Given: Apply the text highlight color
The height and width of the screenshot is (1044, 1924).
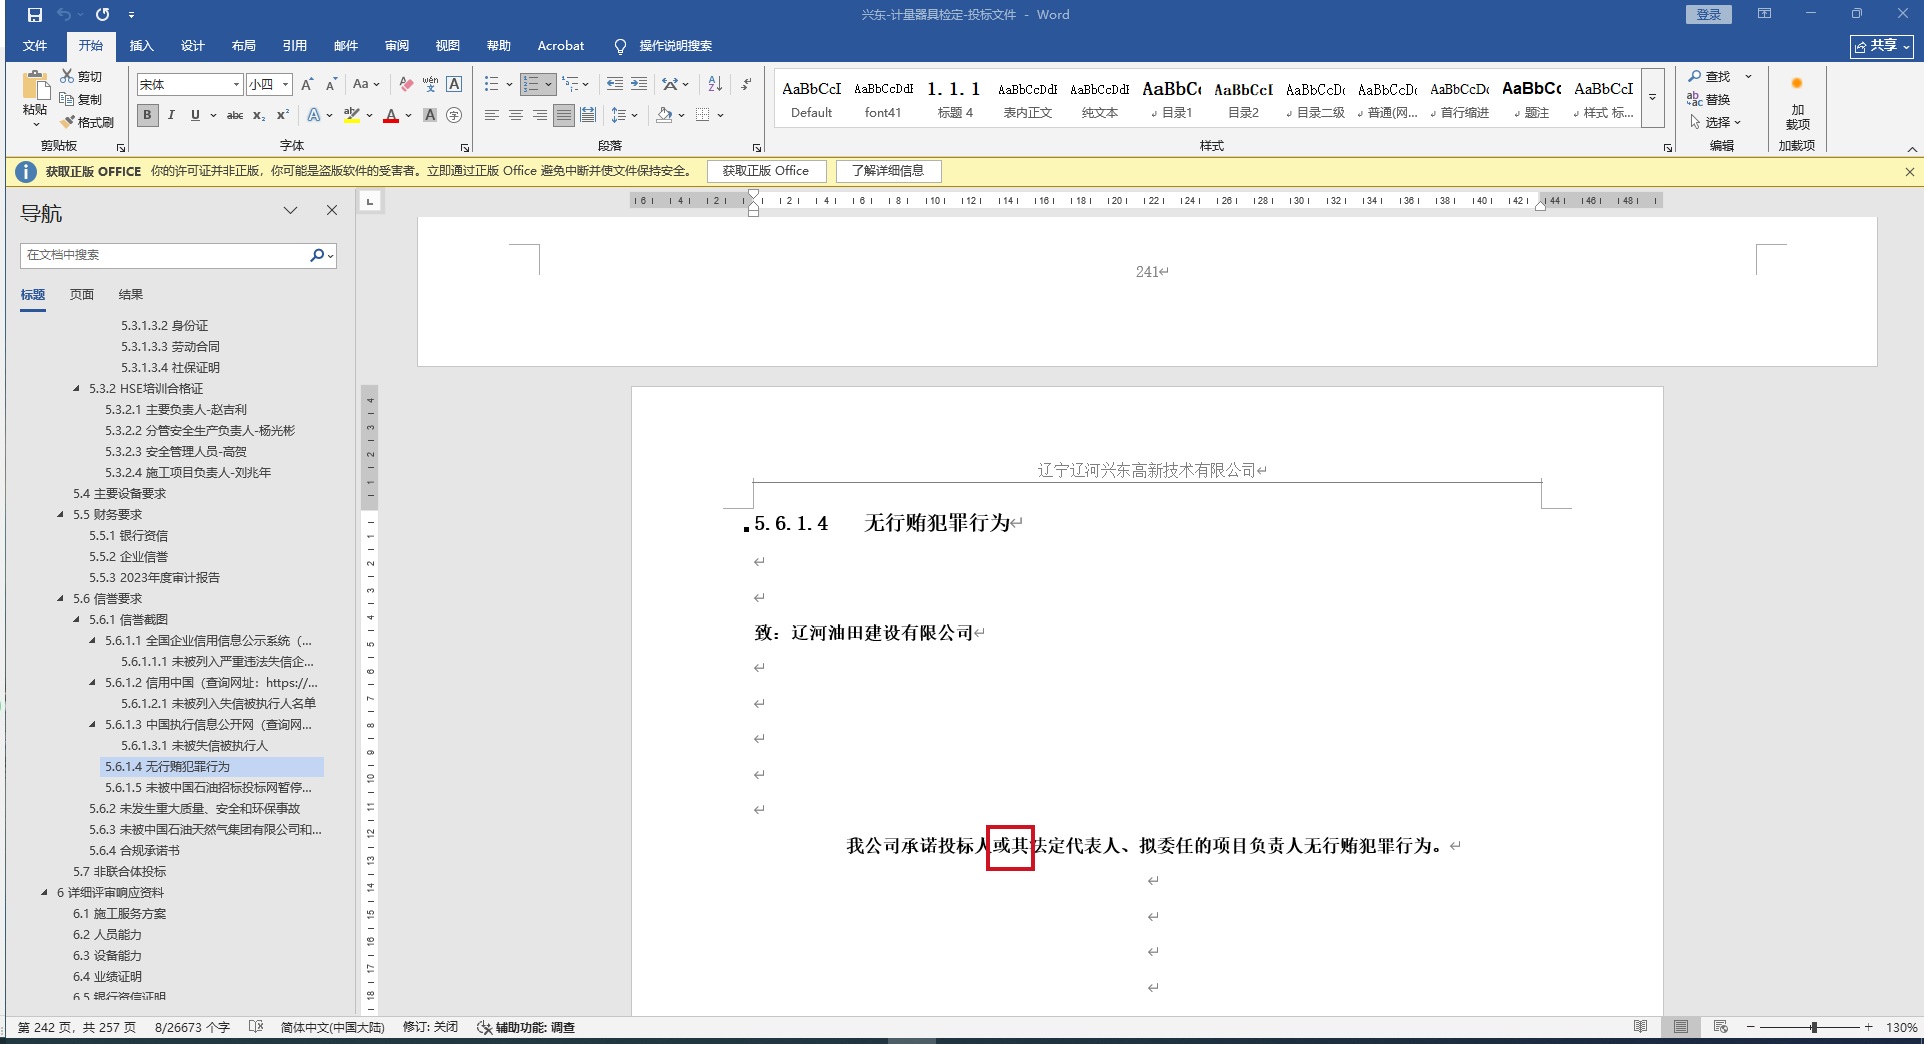Looking at the screenshot, I should pyautogui.click(x=351, y=115).
